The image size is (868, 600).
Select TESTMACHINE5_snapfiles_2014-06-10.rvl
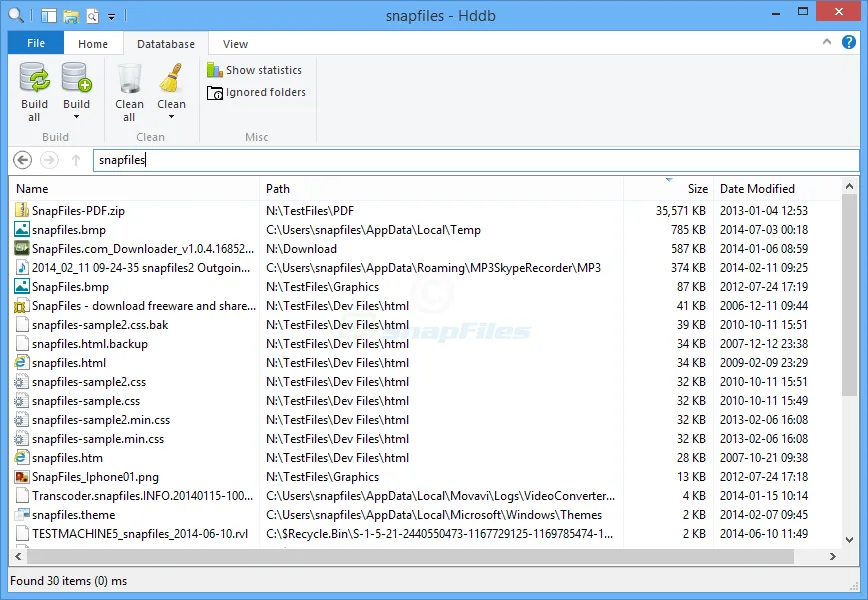(x=425, y=534)
